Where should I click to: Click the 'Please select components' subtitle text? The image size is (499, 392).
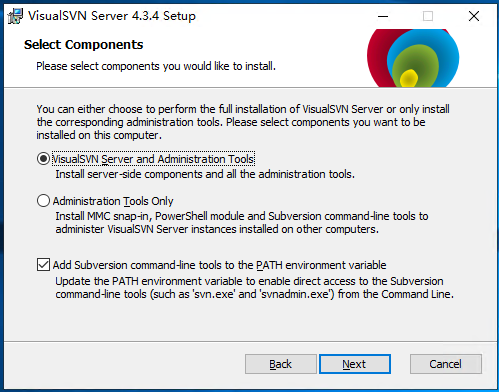[x=156, y=66]
